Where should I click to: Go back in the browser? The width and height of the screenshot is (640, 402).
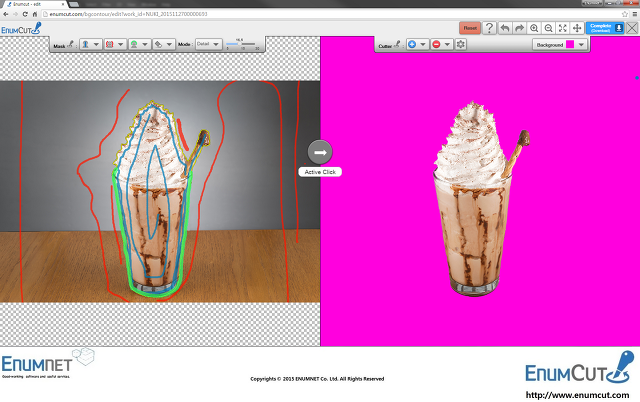point(5,14)
